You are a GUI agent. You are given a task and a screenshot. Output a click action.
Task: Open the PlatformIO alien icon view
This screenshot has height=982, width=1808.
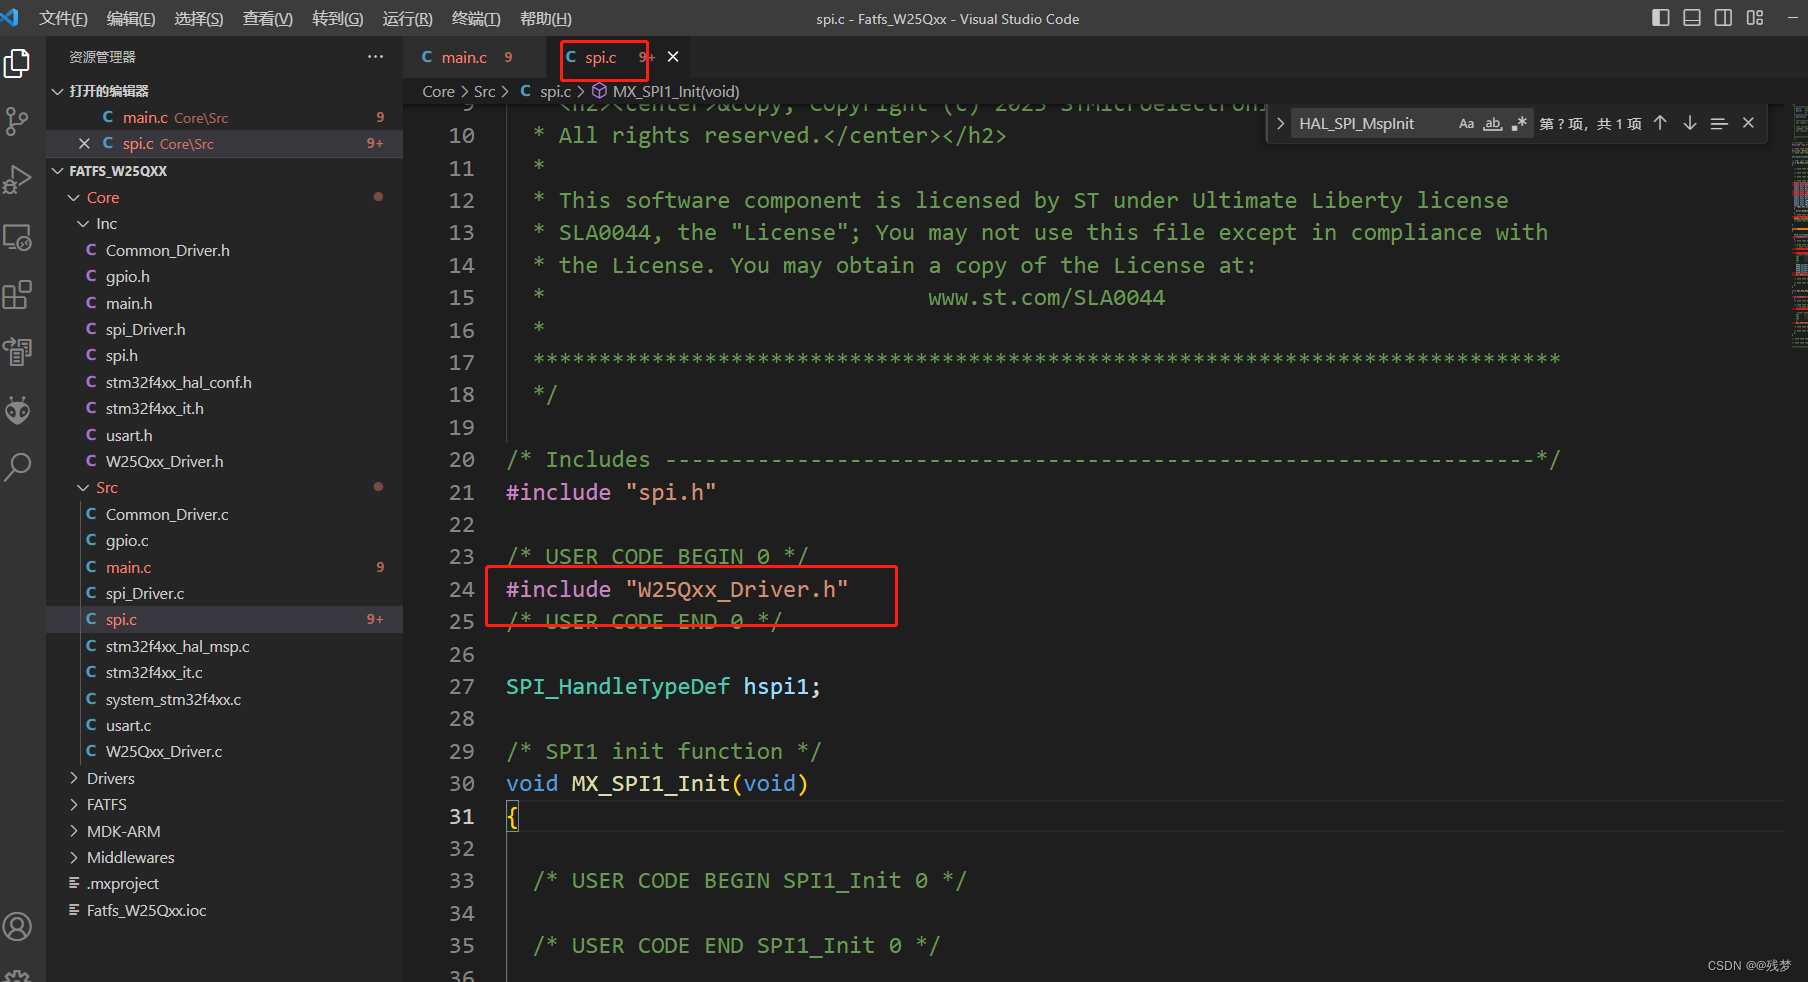tap(17, 410)
